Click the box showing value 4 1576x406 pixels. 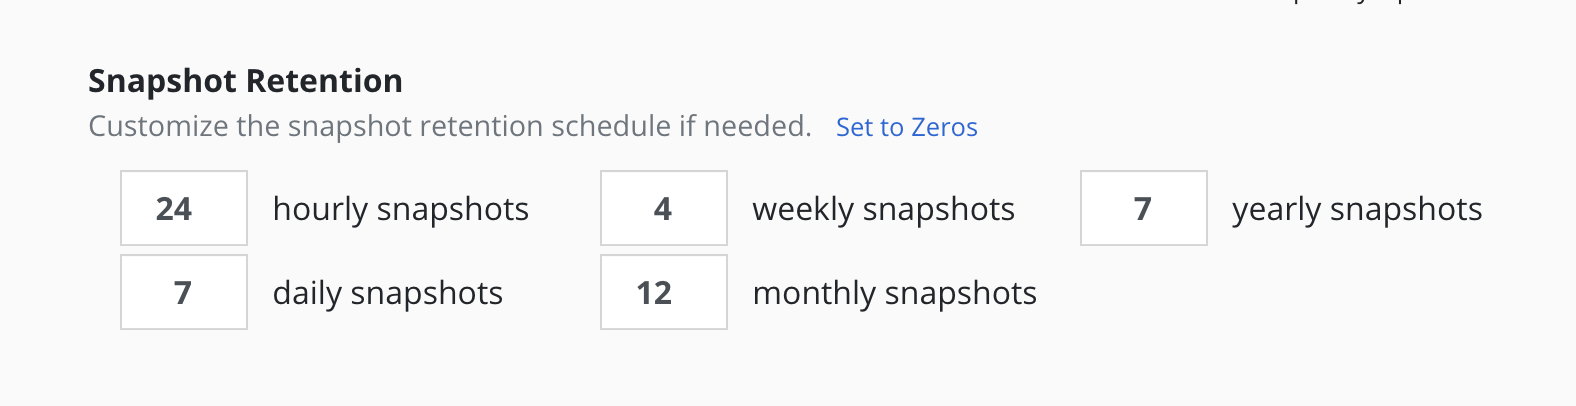pos(664,208)
